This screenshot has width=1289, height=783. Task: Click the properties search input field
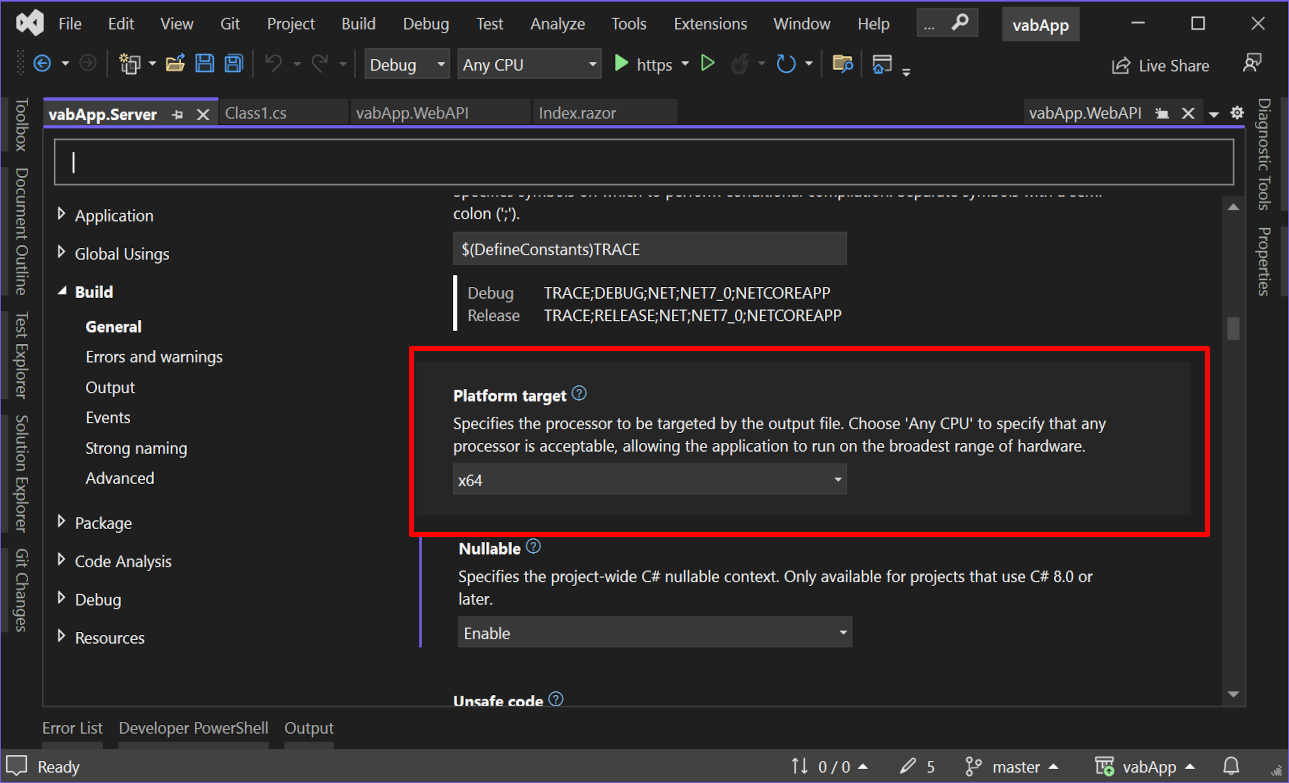[644, 162]
